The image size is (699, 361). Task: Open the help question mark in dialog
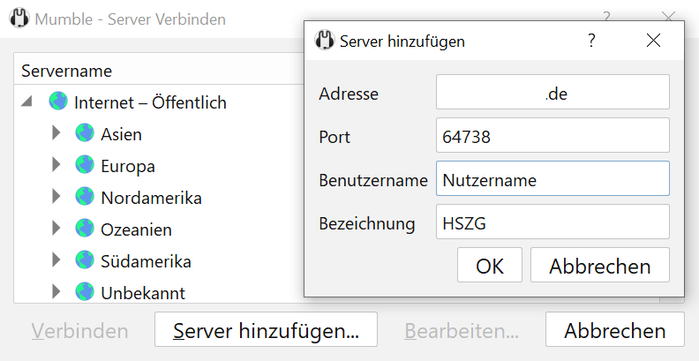click(x=591, y=41)
